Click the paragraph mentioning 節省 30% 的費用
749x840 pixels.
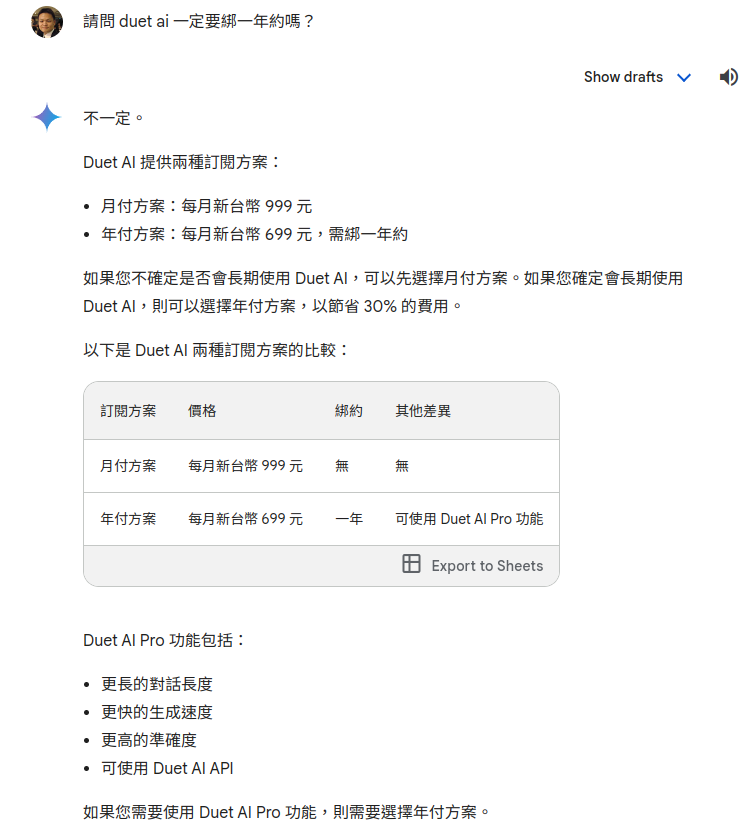[x=383, y=292]
